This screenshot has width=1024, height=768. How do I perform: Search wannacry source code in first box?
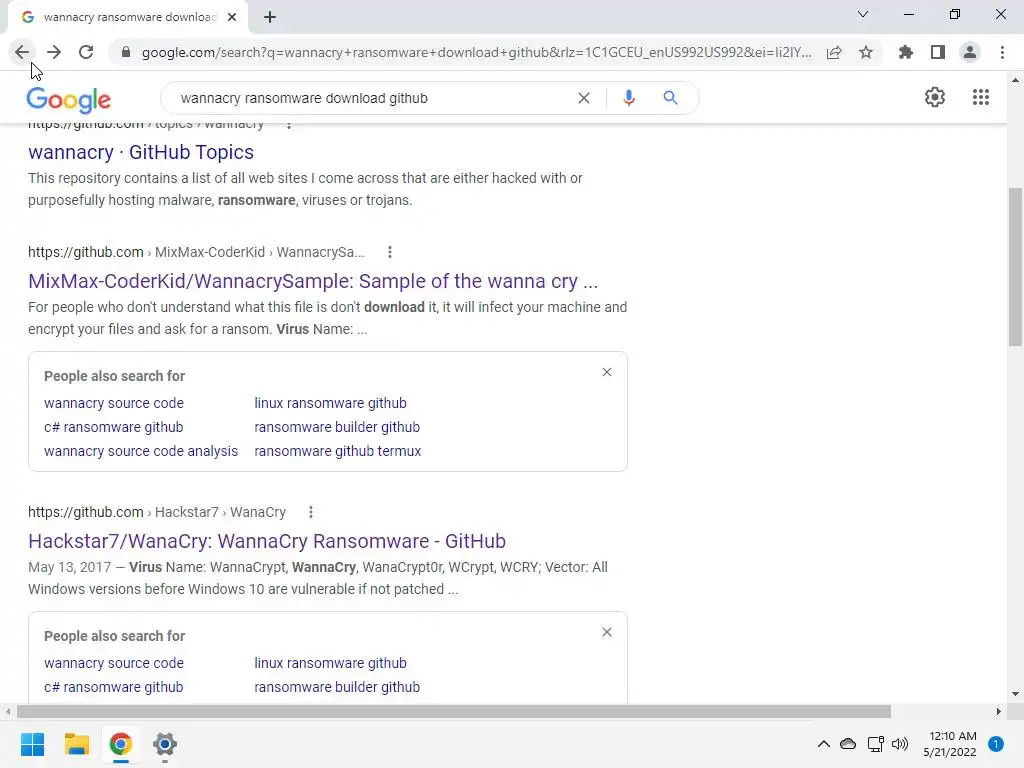(114, 403)
